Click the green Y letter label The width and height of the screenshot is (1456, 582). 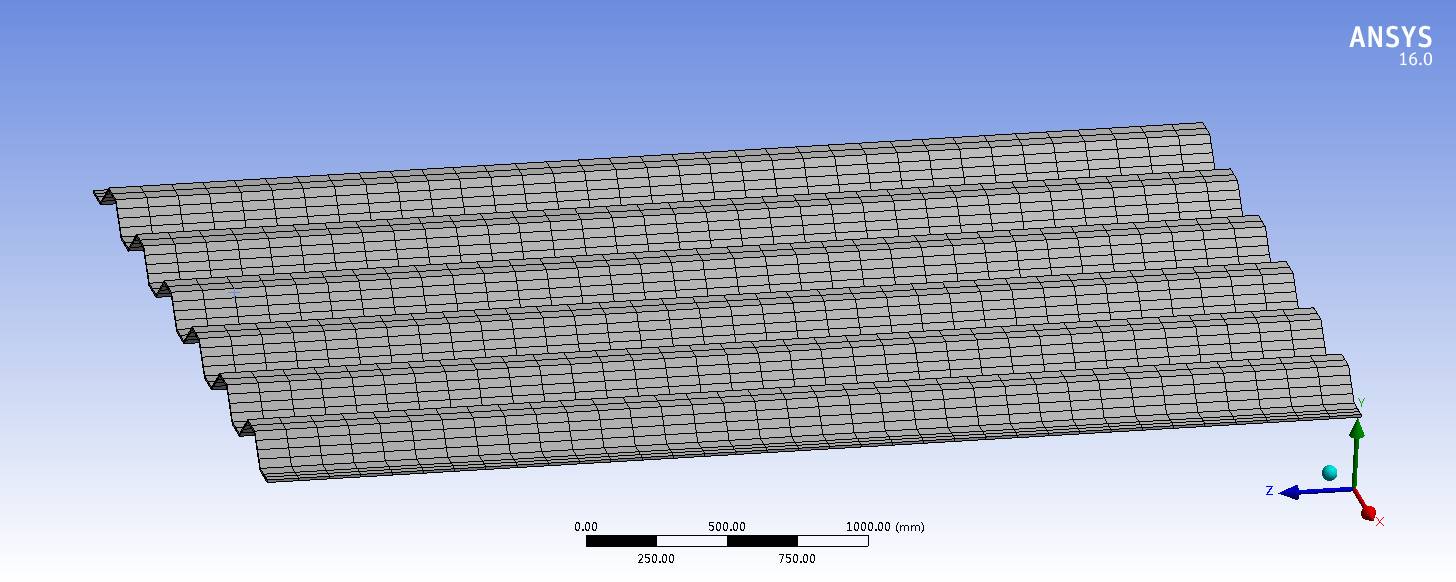[x=1362, y=403]
